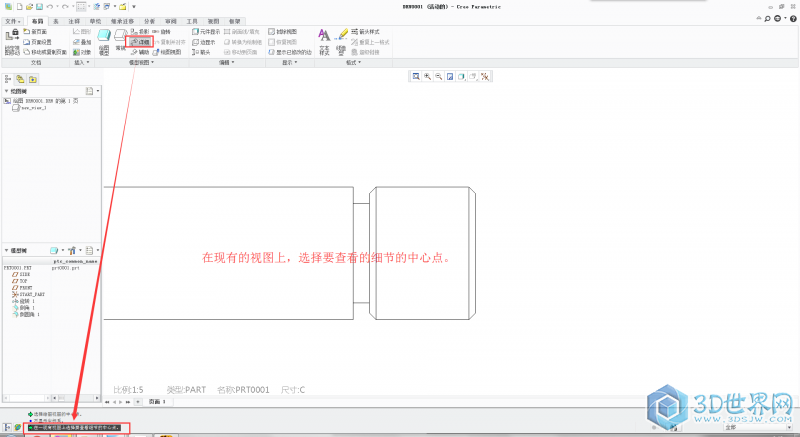Select the favorites navigator tab icon
The image size is (800, 437).
coord(33,79)
